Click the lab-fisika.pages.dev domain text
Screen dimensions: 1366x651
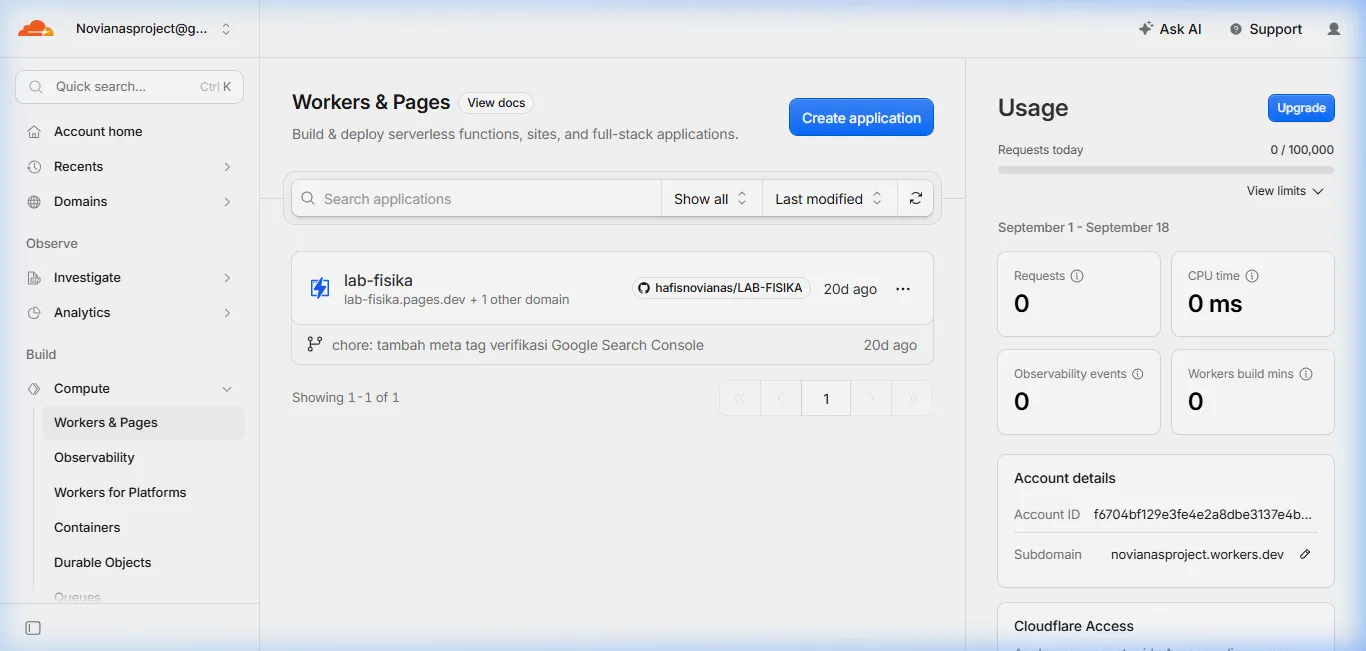point(405,300)
